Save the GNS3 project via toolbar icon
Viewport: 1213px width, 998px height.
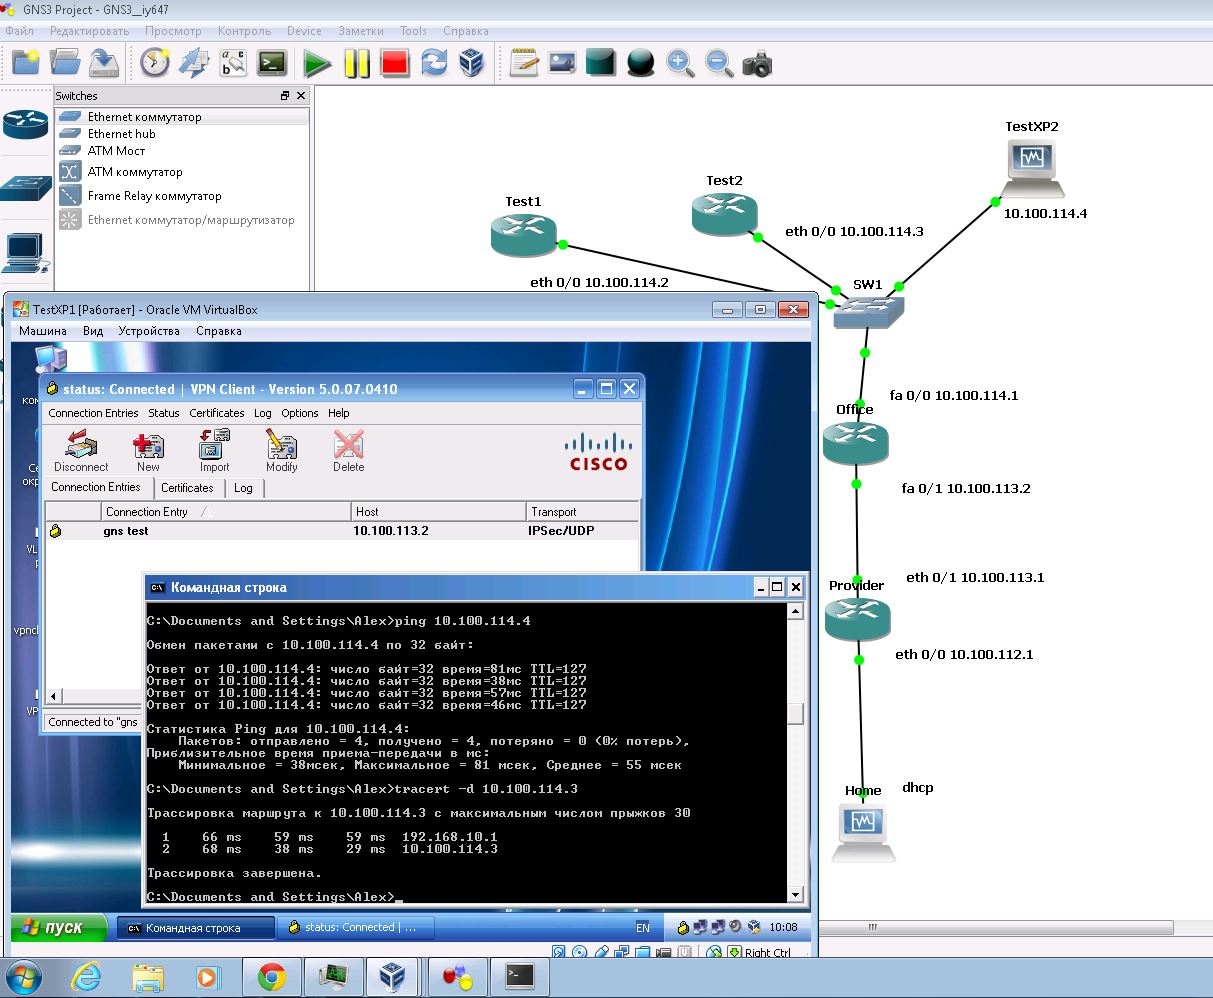(x=104, y=64)
